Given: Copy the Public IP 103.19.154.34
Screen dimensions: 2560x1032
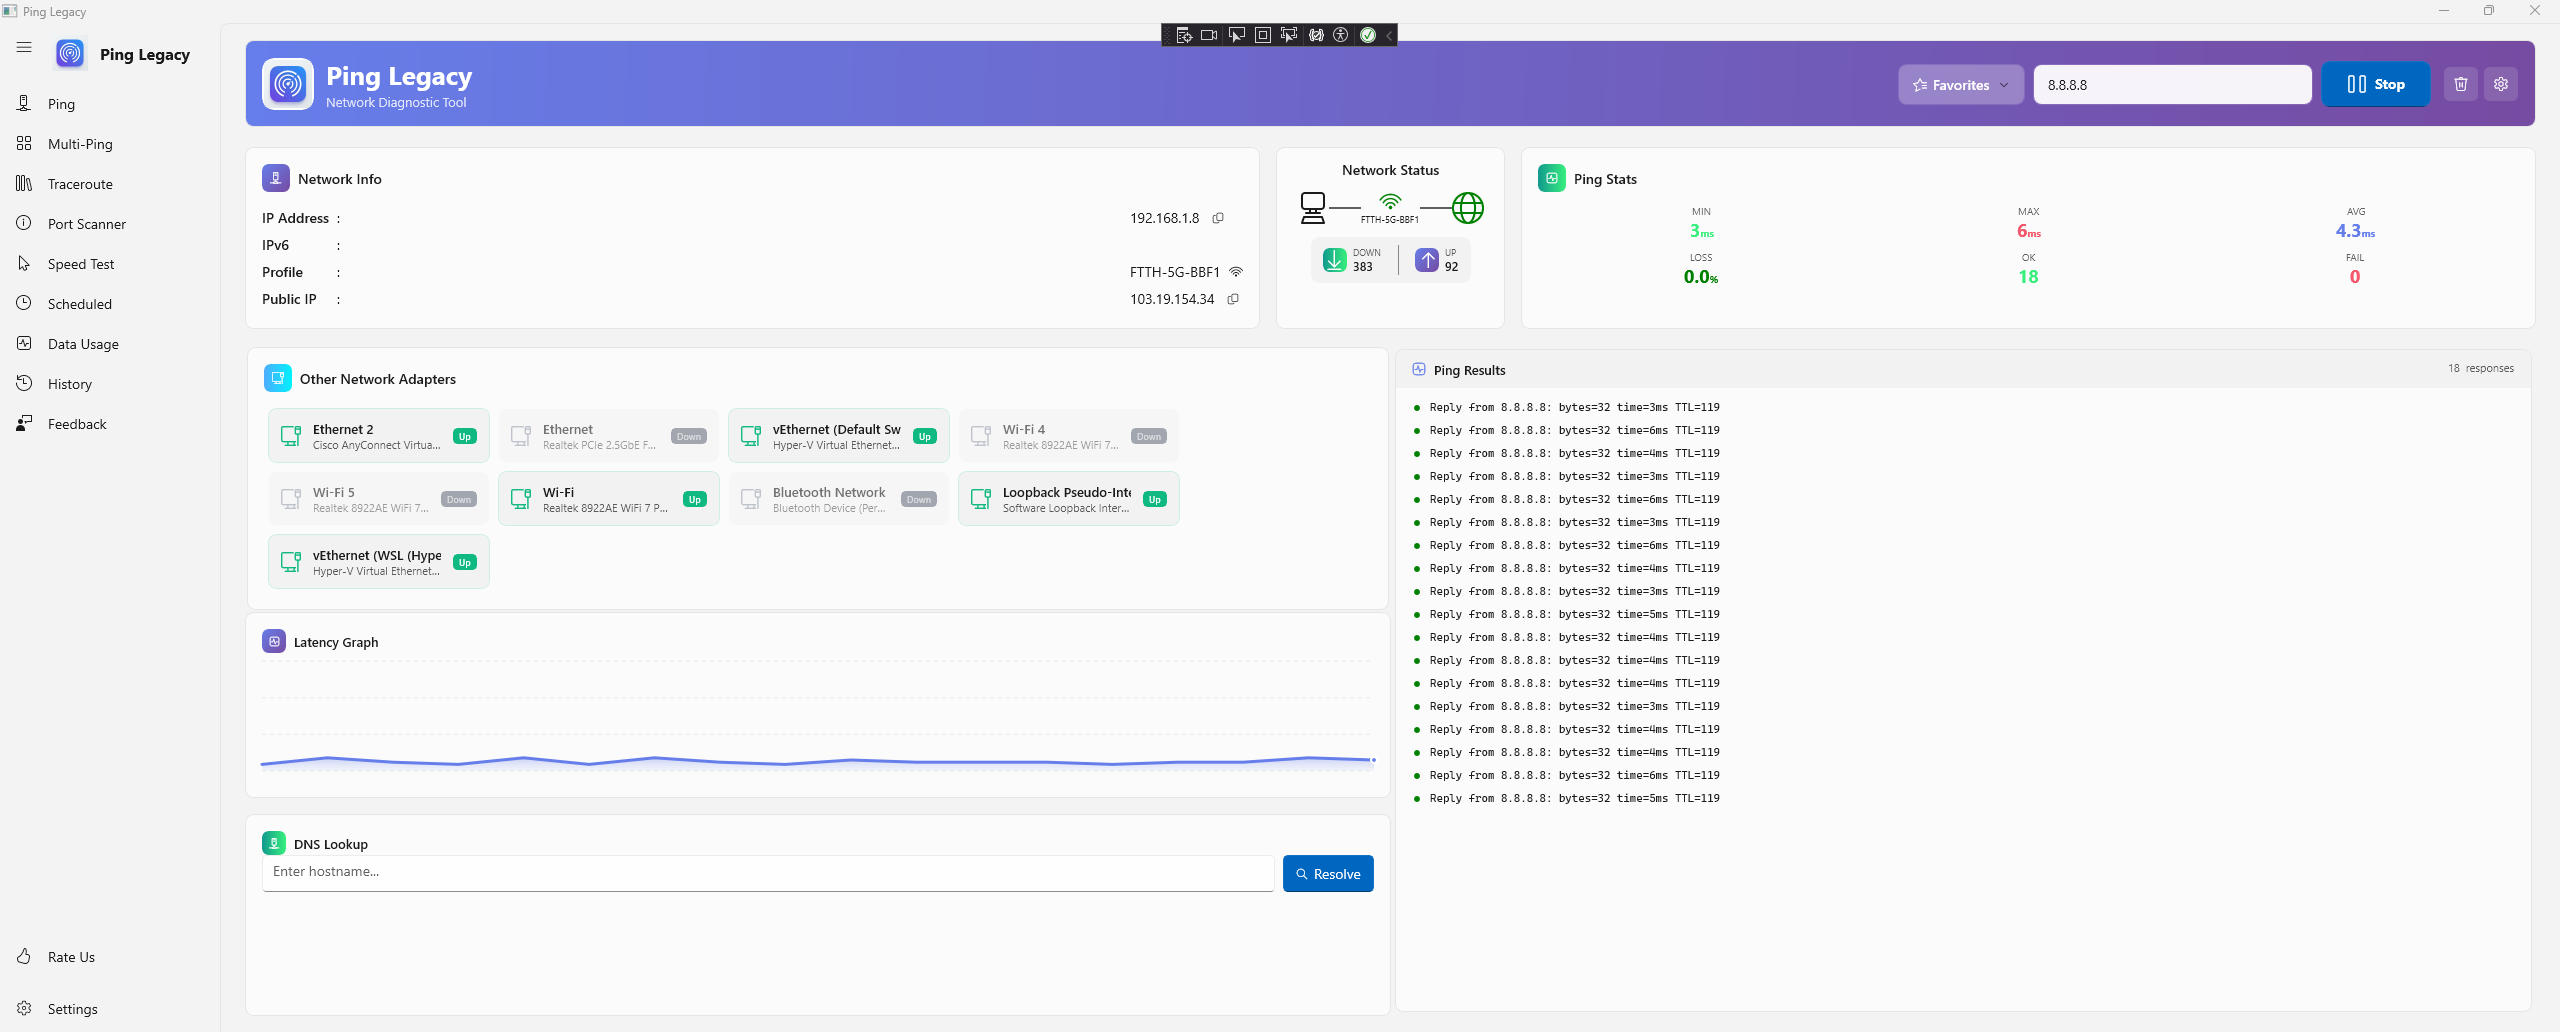Looking at the screenshot, I should [1233, 299].
